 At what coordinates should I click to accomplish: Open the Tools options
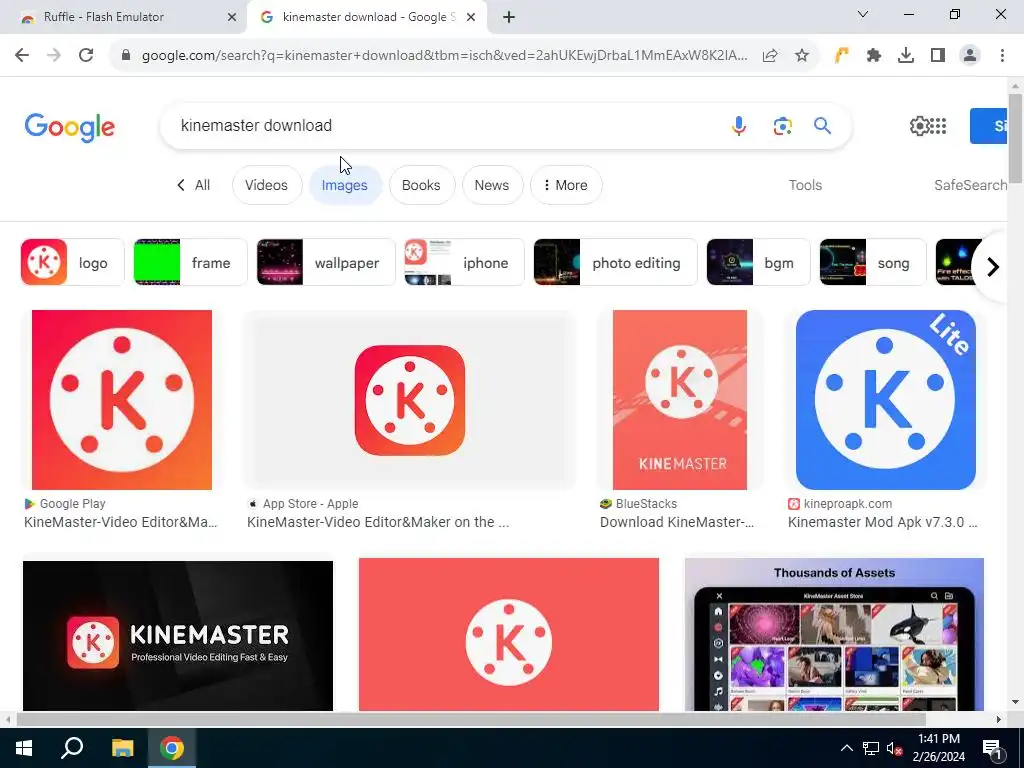click(805, 185)
